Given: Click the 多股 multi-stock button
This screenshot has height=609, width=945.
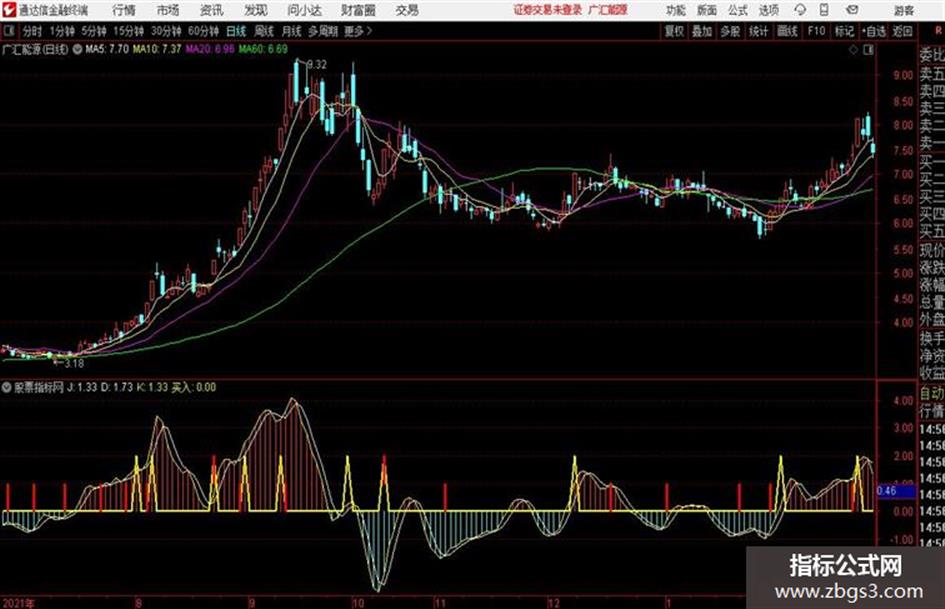Looking at the screenshot, I should [x=730, y=31].
